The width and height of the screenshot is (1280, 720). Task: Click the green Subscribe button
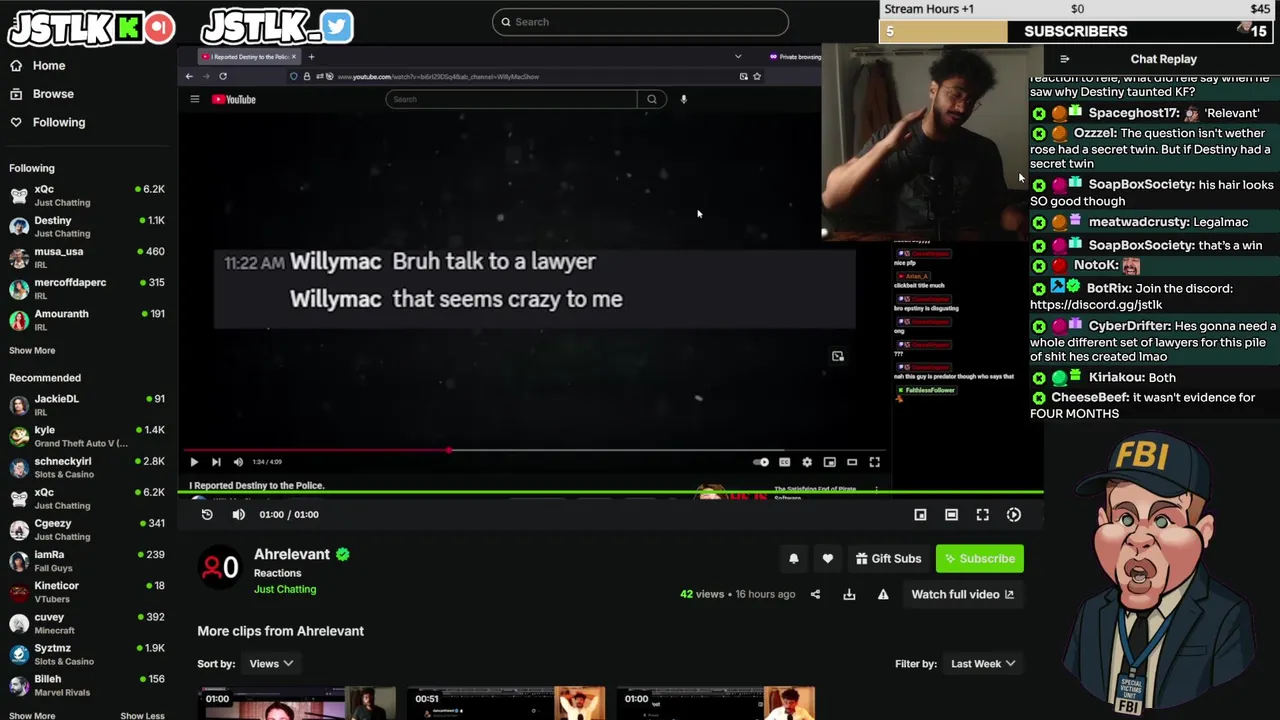coord(980,559)
